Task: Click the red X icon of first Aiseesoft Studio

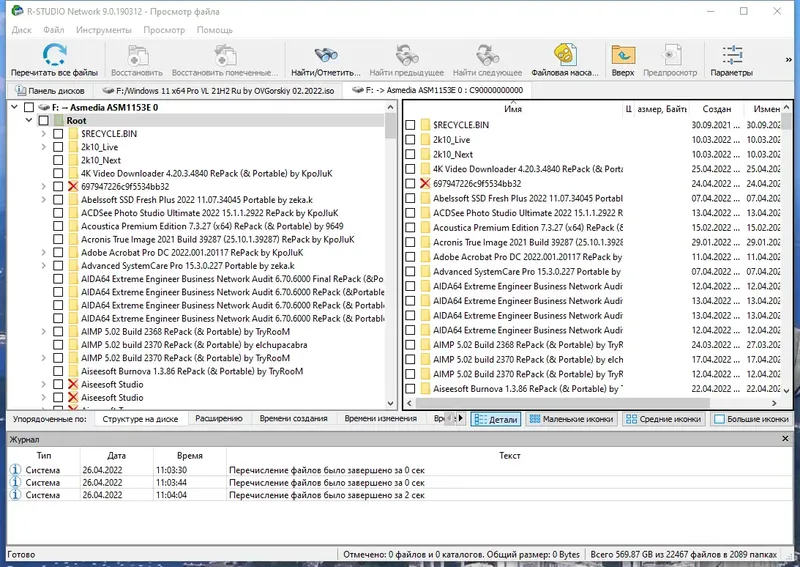Action: [x=72, y=384]
